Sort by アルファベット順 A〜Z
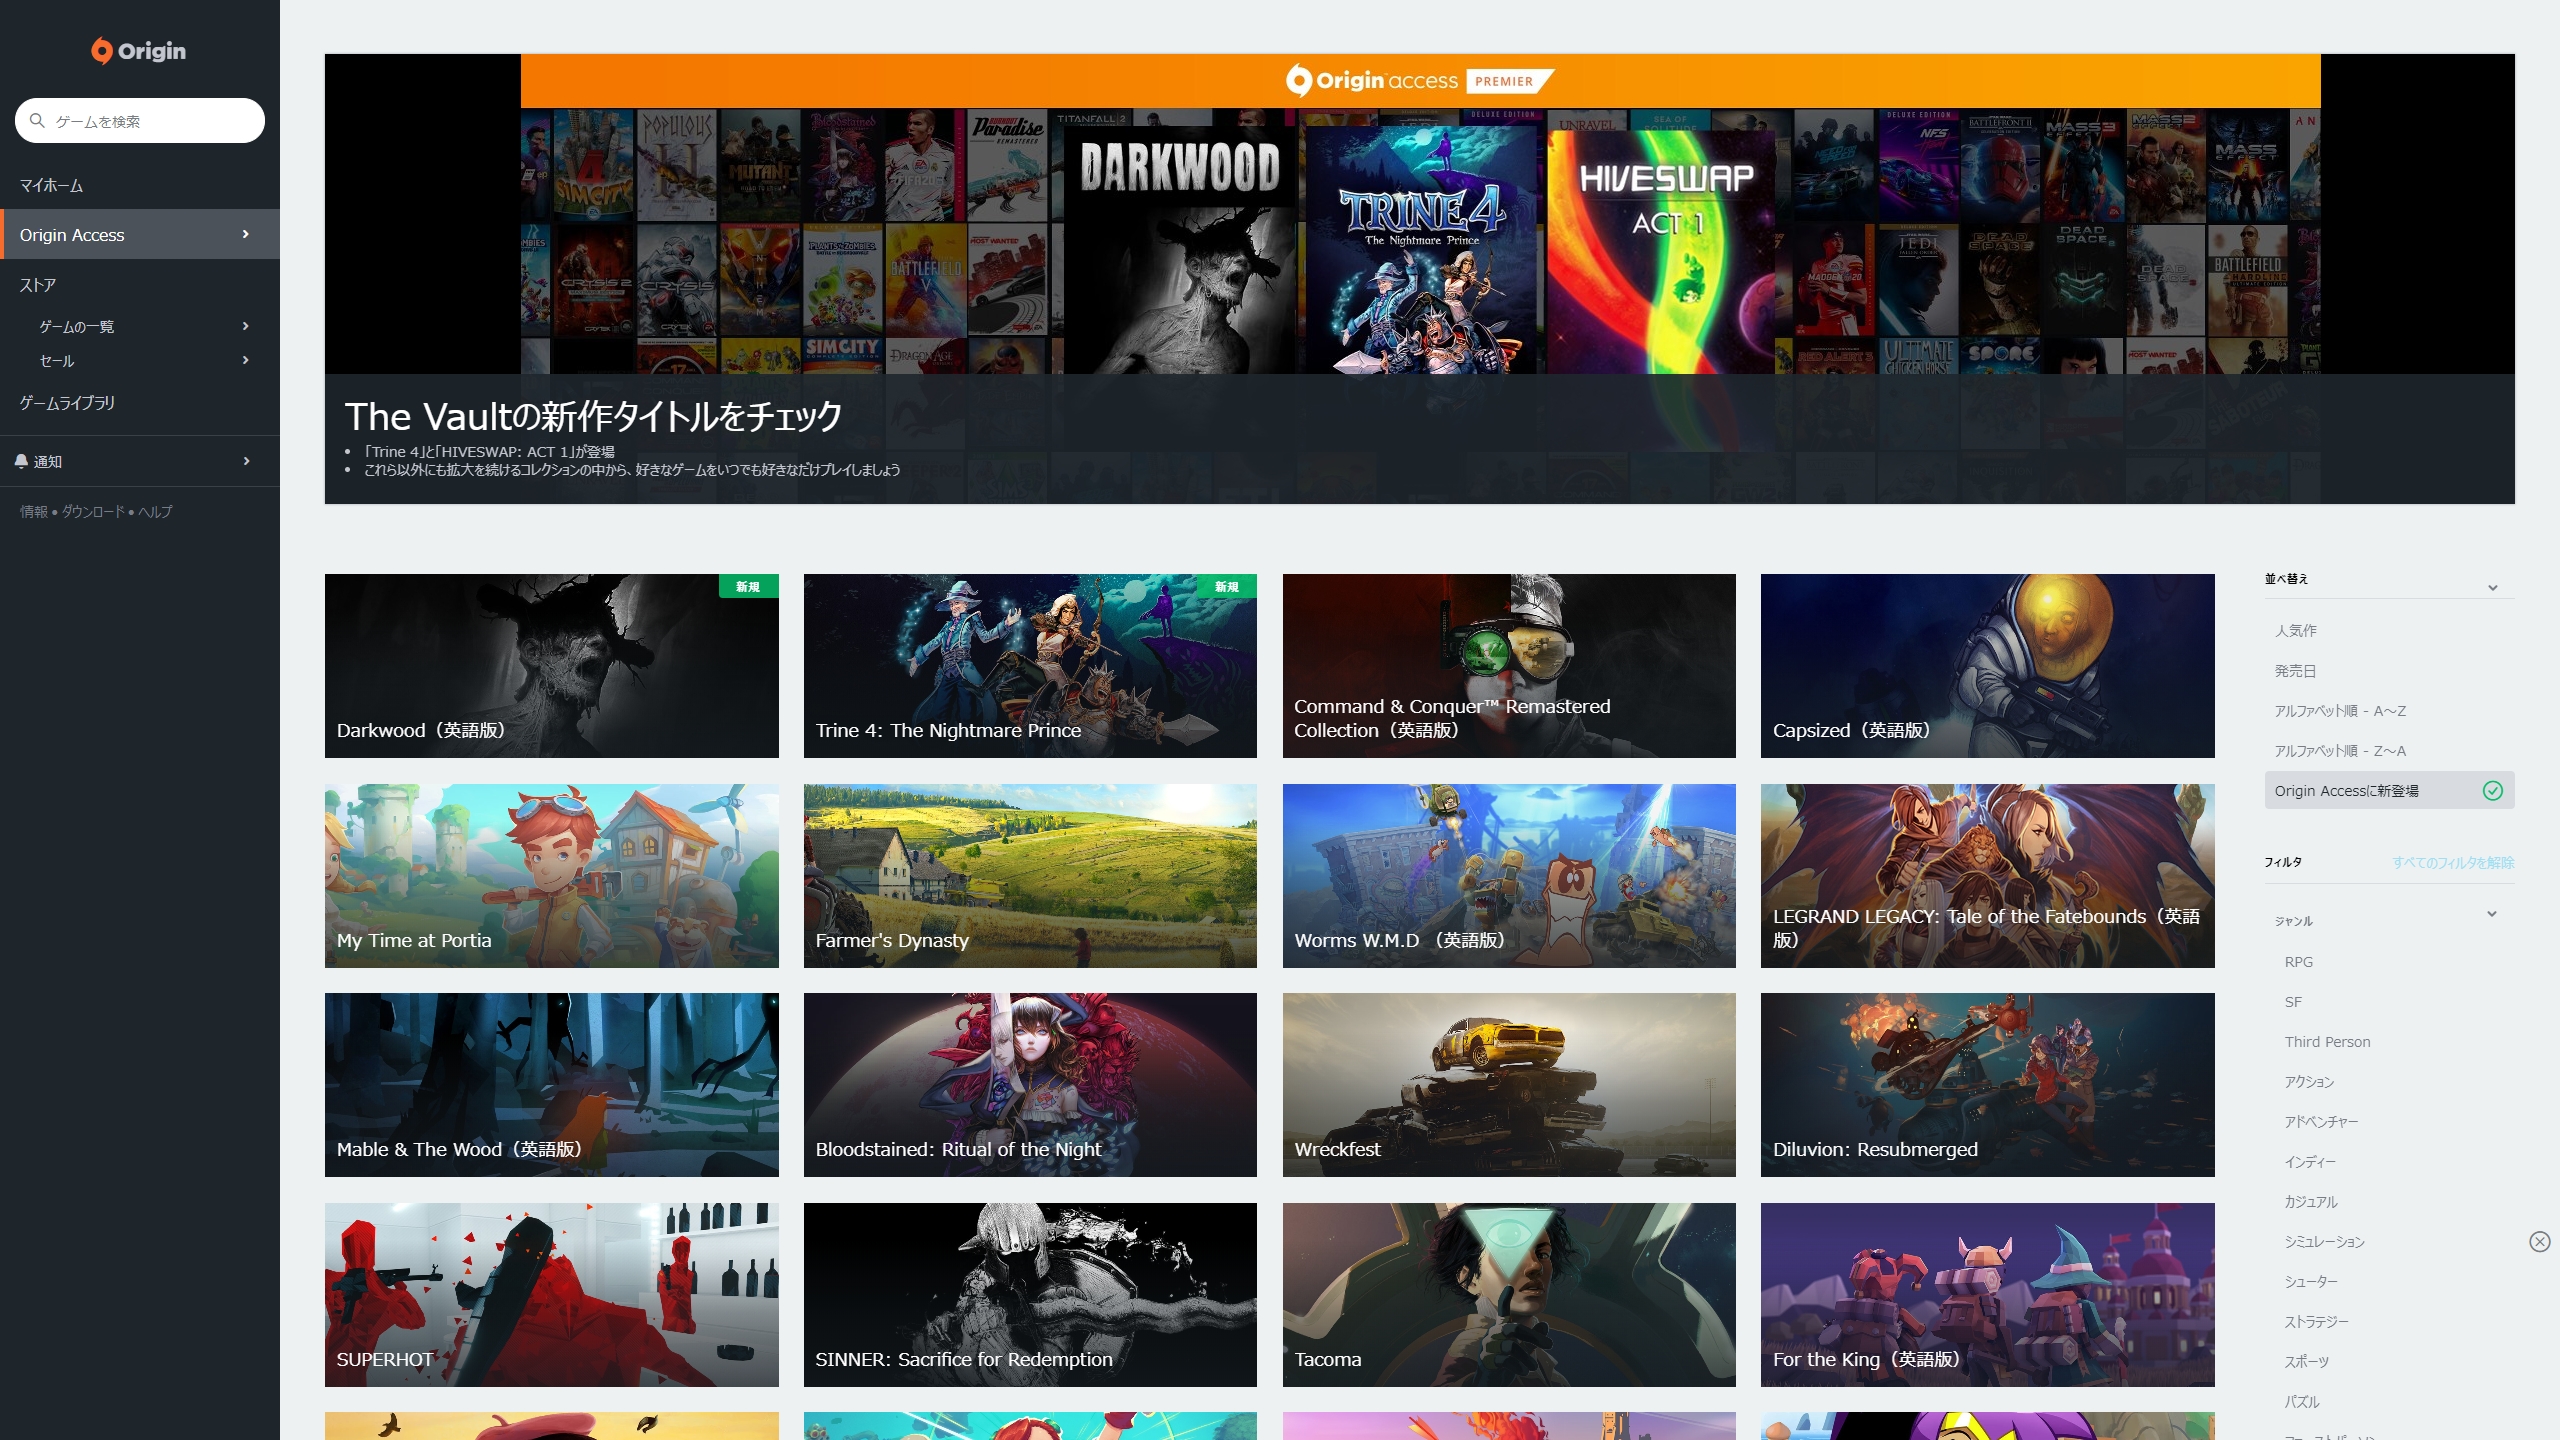The width and height of the screenshot is (2560, 1440). coord(2339,711)
